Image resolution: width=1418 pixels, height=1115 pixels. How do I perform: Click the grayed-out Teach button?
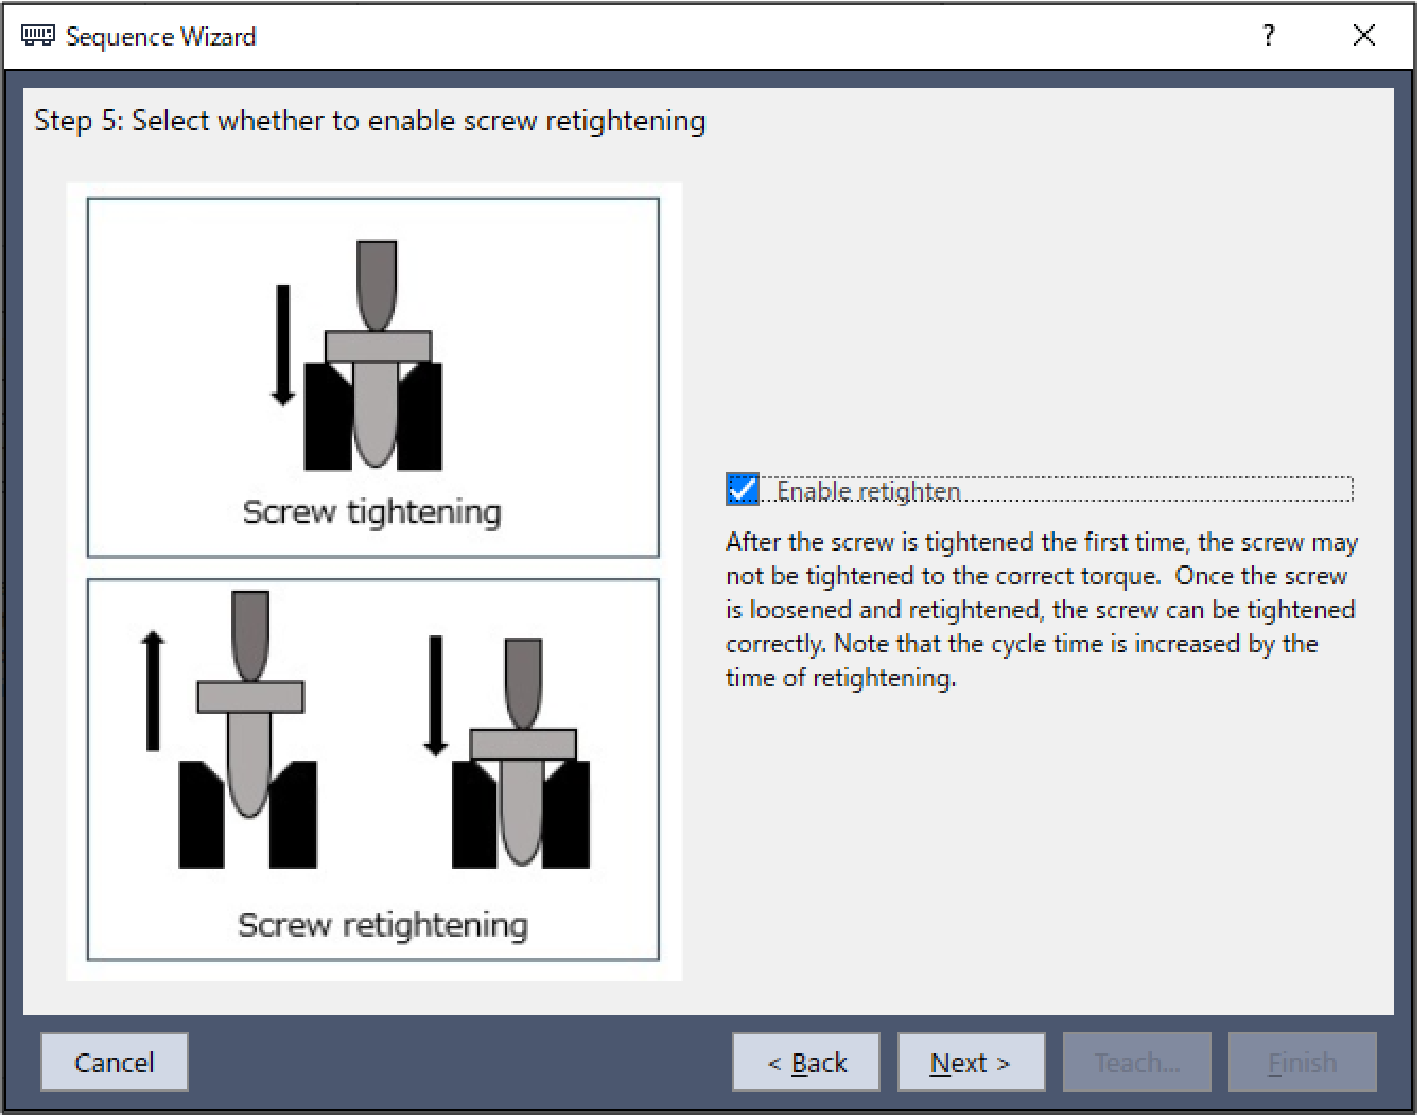(x=1137, y=1062)
